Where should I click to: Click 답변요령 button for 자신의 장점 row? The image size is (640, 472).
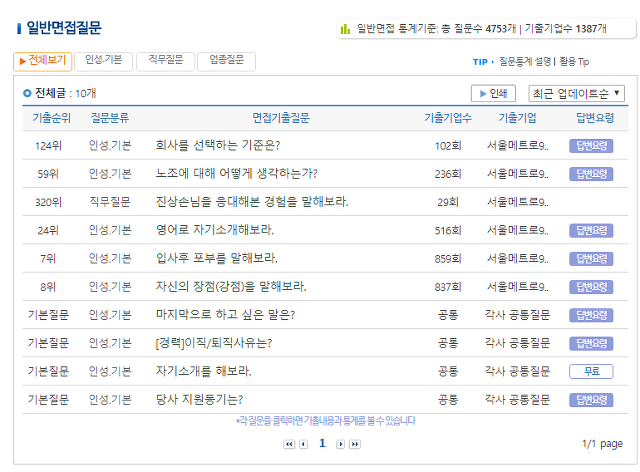coord(591,287)
